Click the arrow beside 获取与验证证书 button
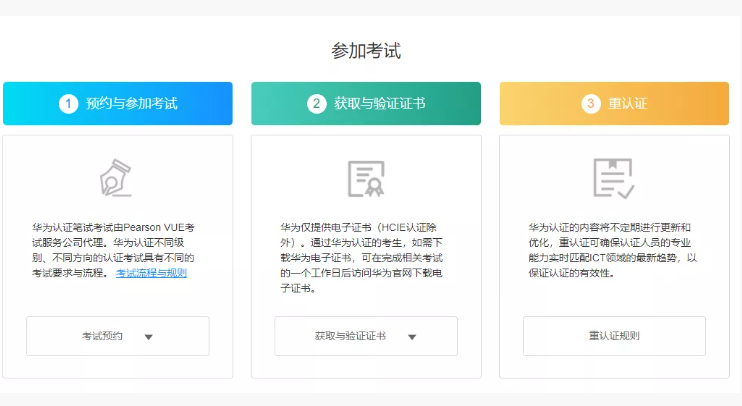 coord(412,337)
